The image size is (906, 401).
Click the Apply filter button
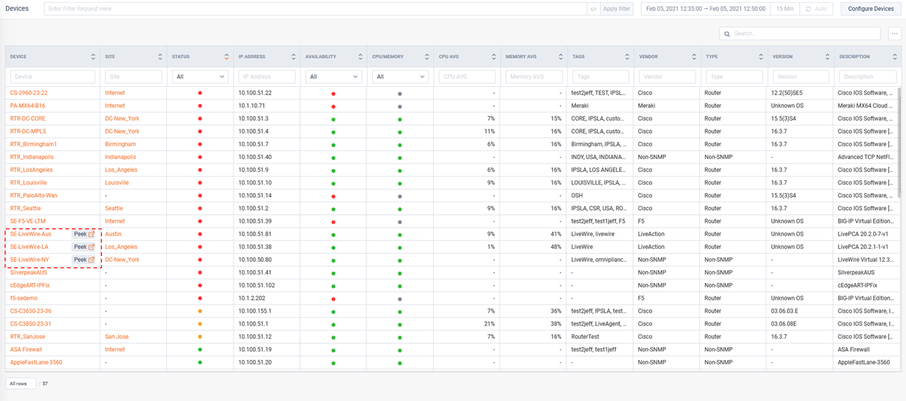click(617, 9)
